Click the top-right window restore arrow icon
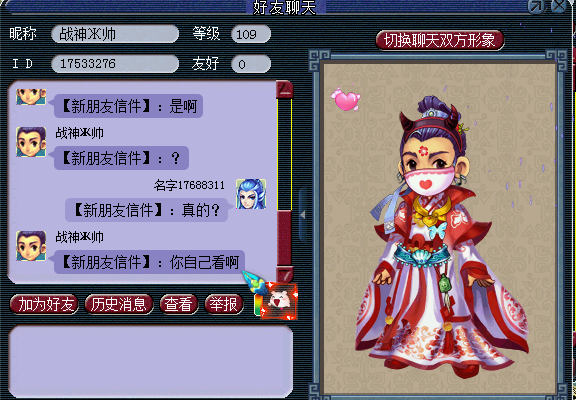This screenshot has height=400, width=576. [536, 6]
